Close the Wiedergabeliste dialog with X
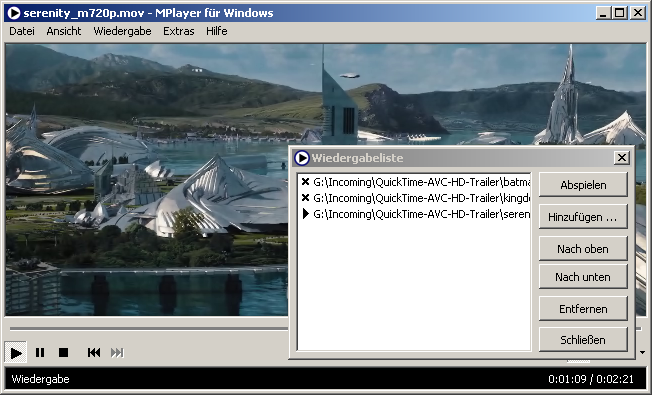 (622, 158)
